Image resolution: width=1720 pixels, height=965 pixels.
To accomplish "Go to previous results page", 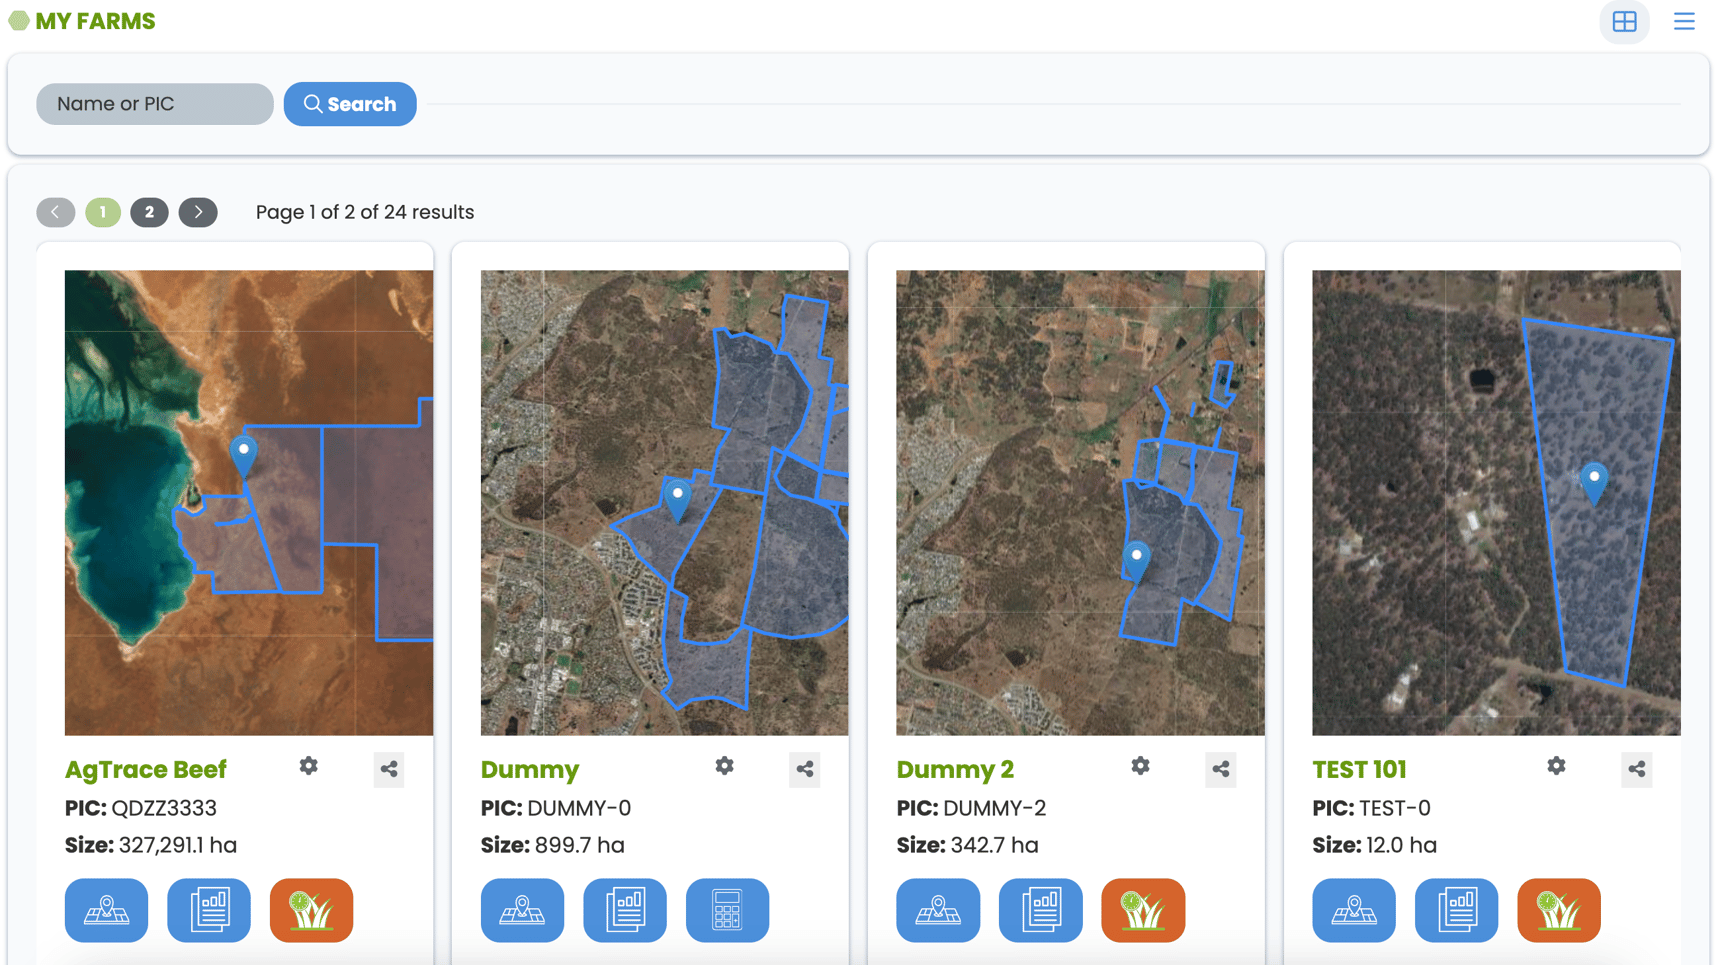I will [x=56, y=212].
